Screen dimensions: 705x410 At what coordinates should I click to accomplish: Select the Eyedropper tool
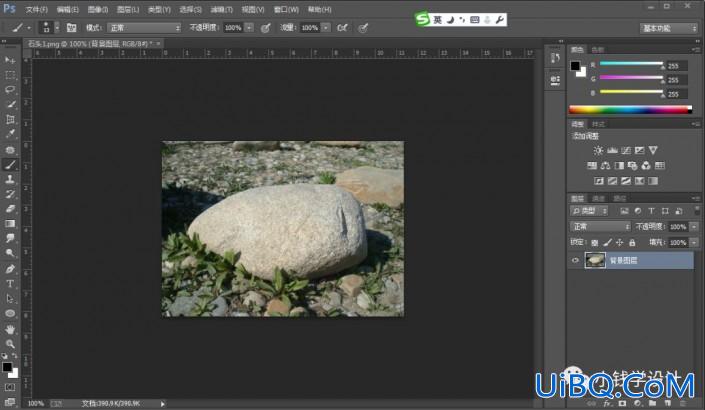[x=10, y=134]
